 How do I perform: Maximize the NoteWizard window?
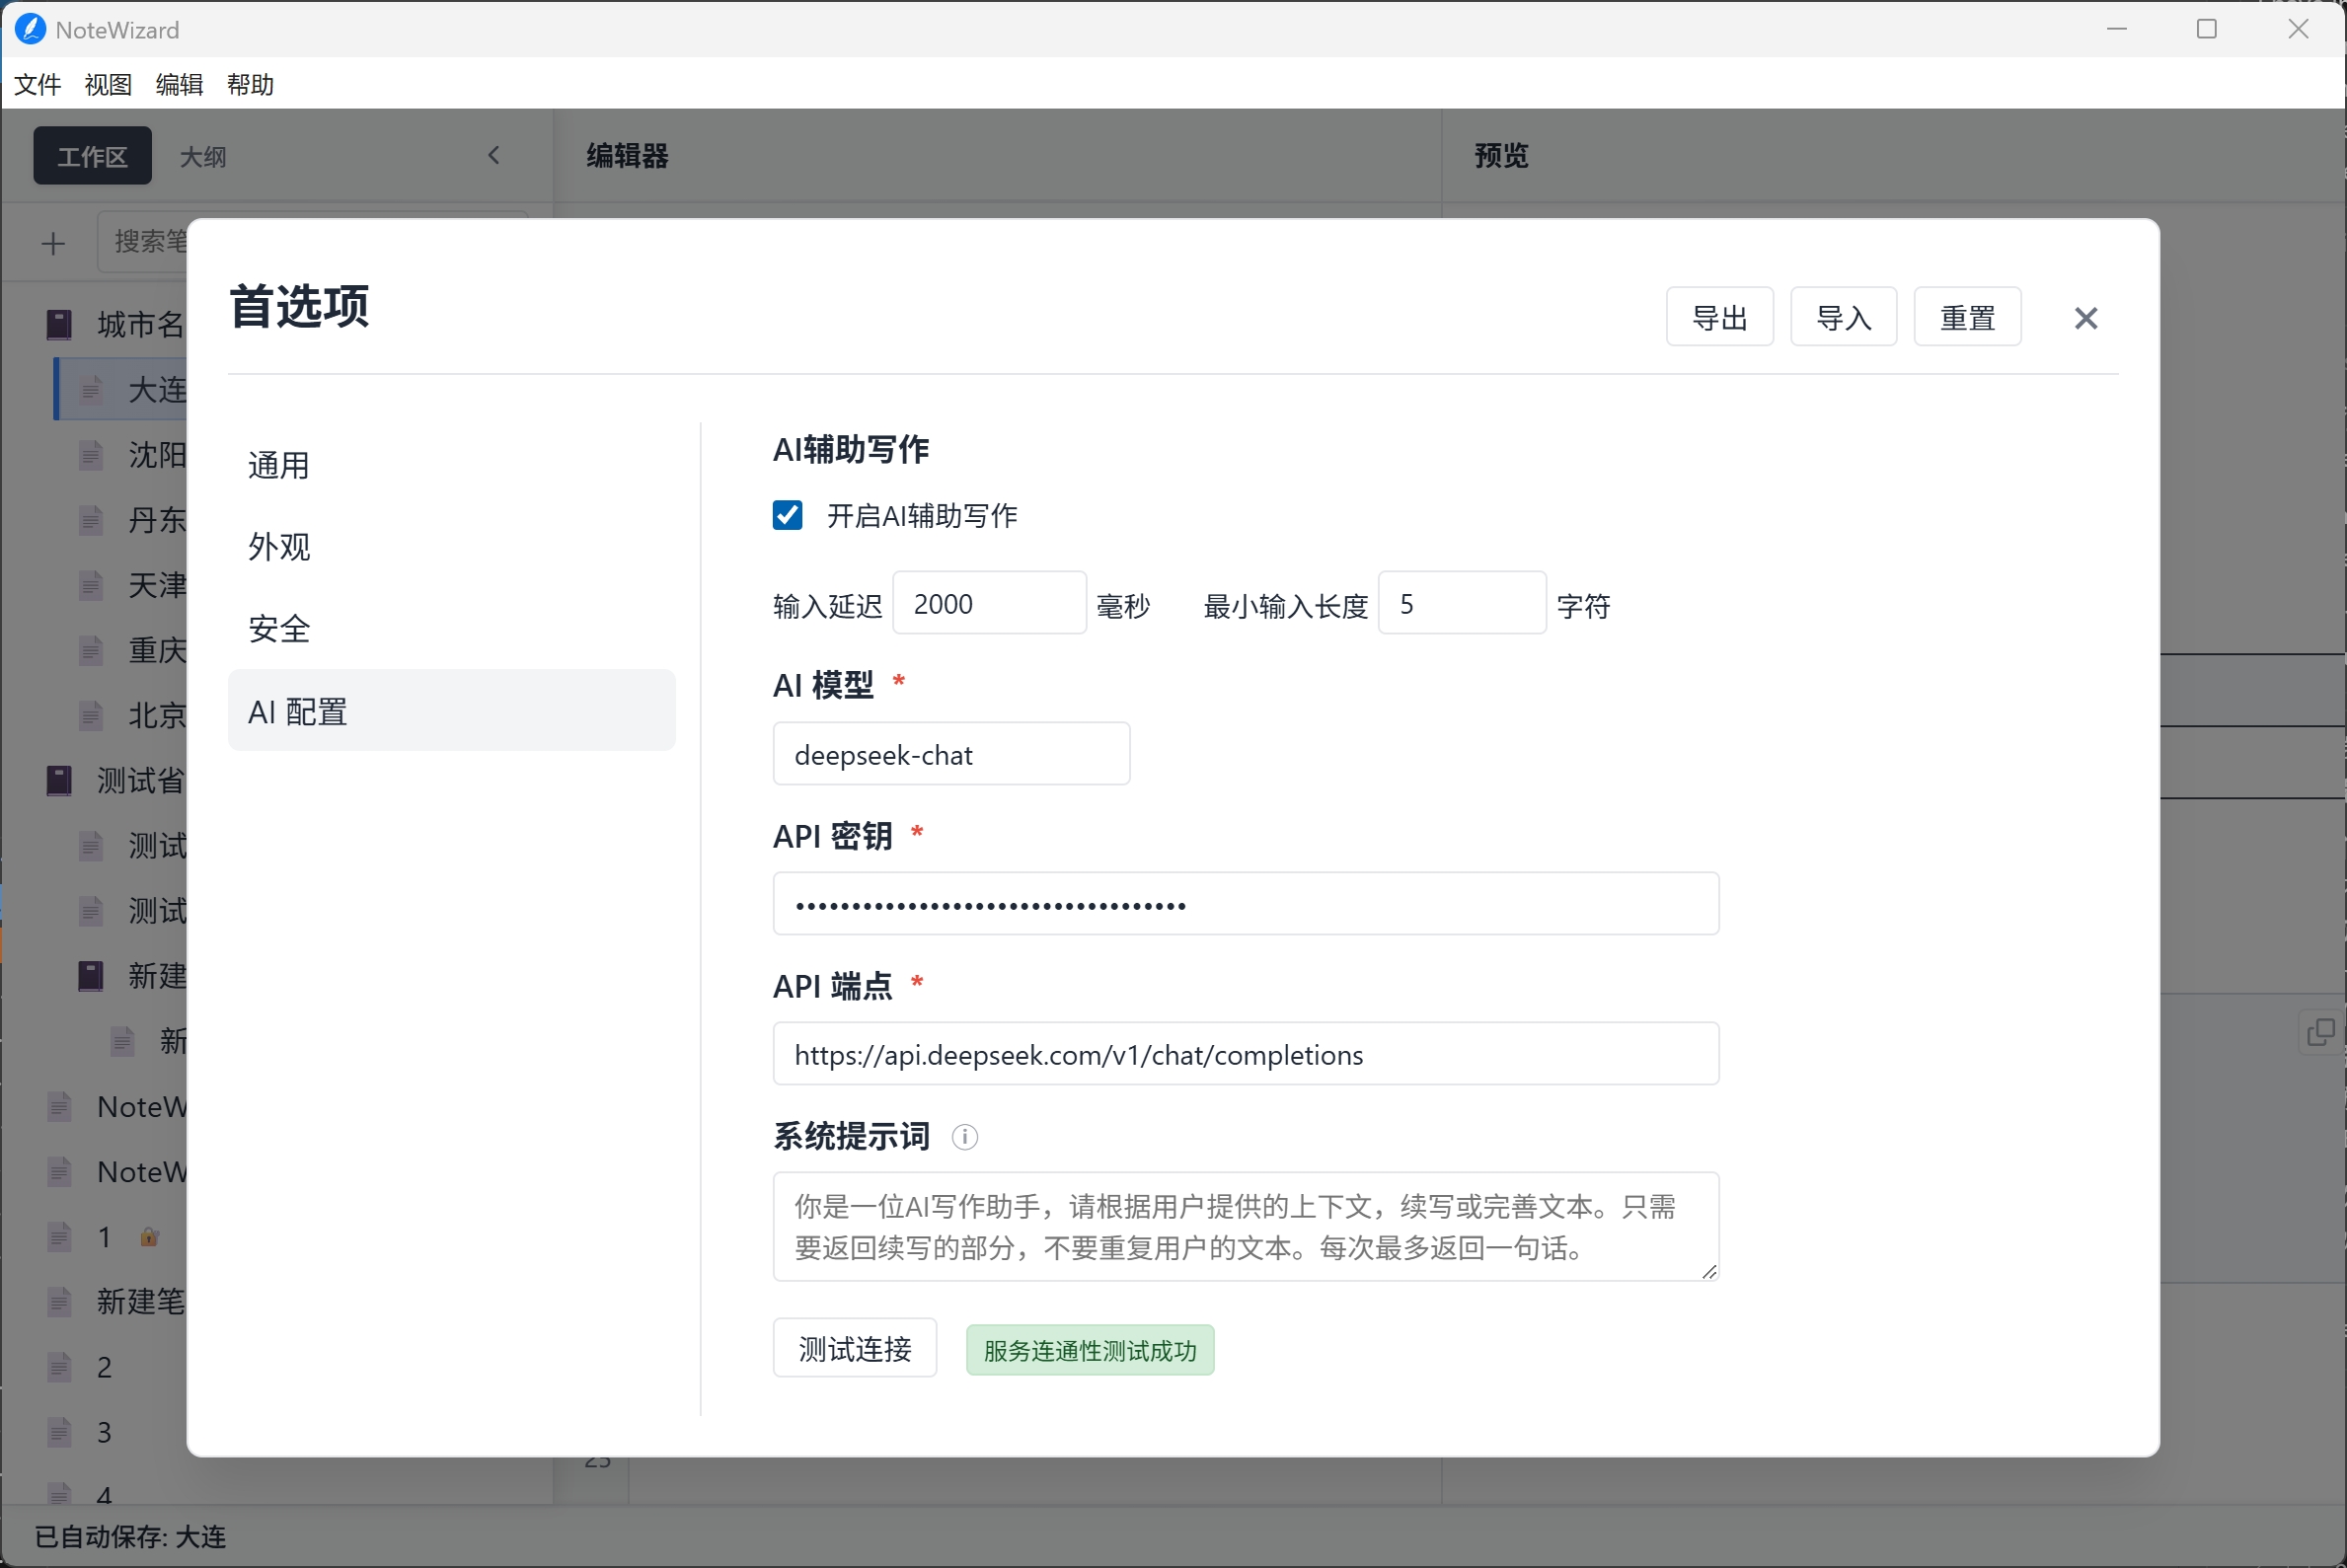click(2207, 29)
